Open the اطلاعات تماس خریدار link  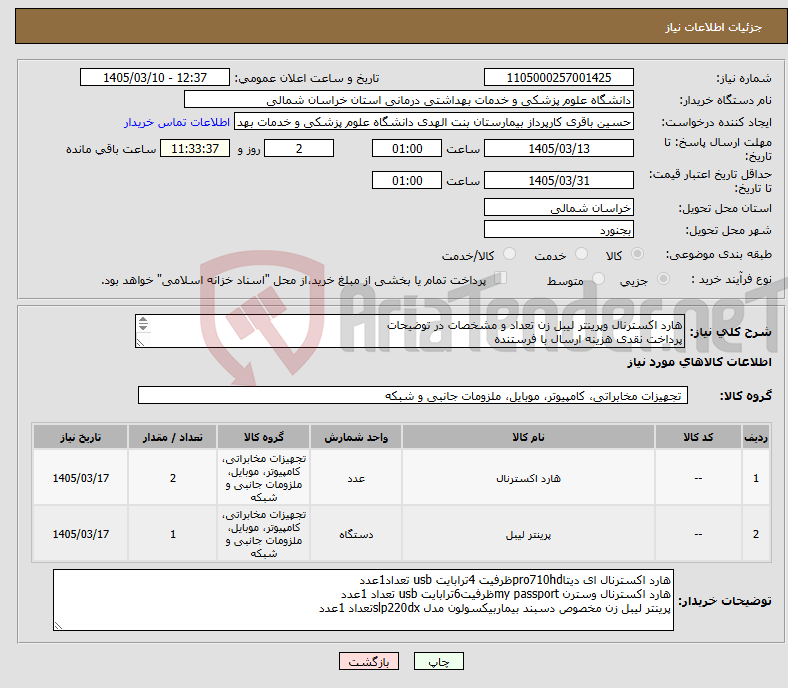pyautogui.click(x=177, y=122)
